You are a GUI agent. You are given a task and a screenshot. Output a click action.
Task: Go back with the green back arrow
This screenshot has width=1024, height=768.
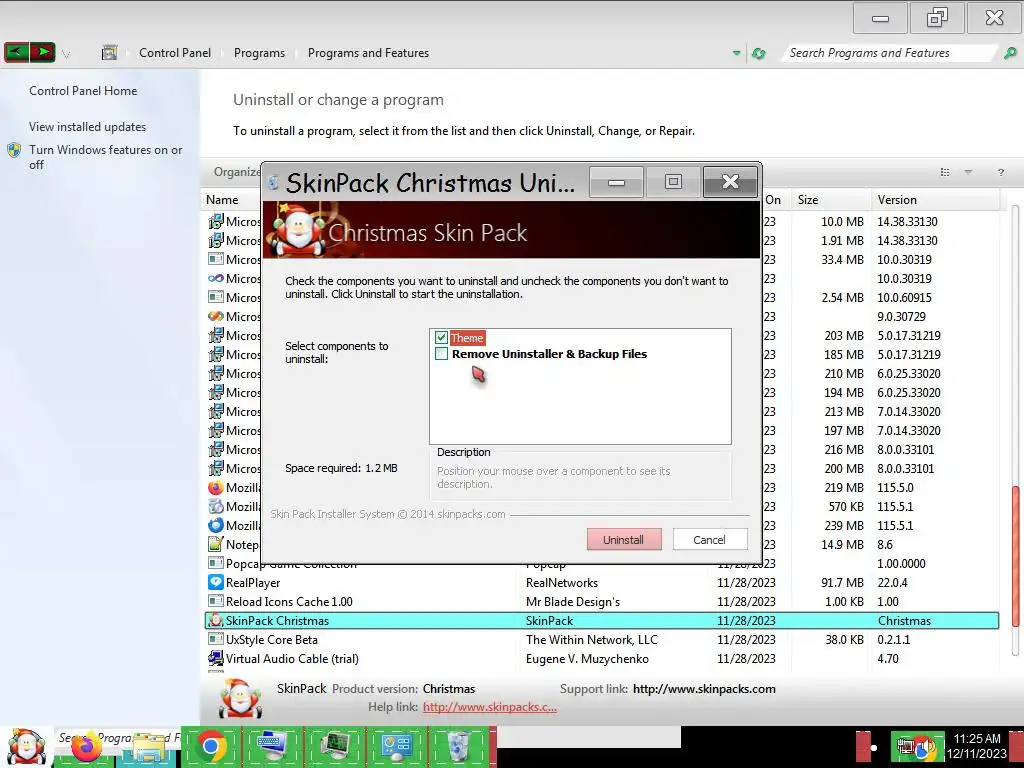(x=16, y=52)
